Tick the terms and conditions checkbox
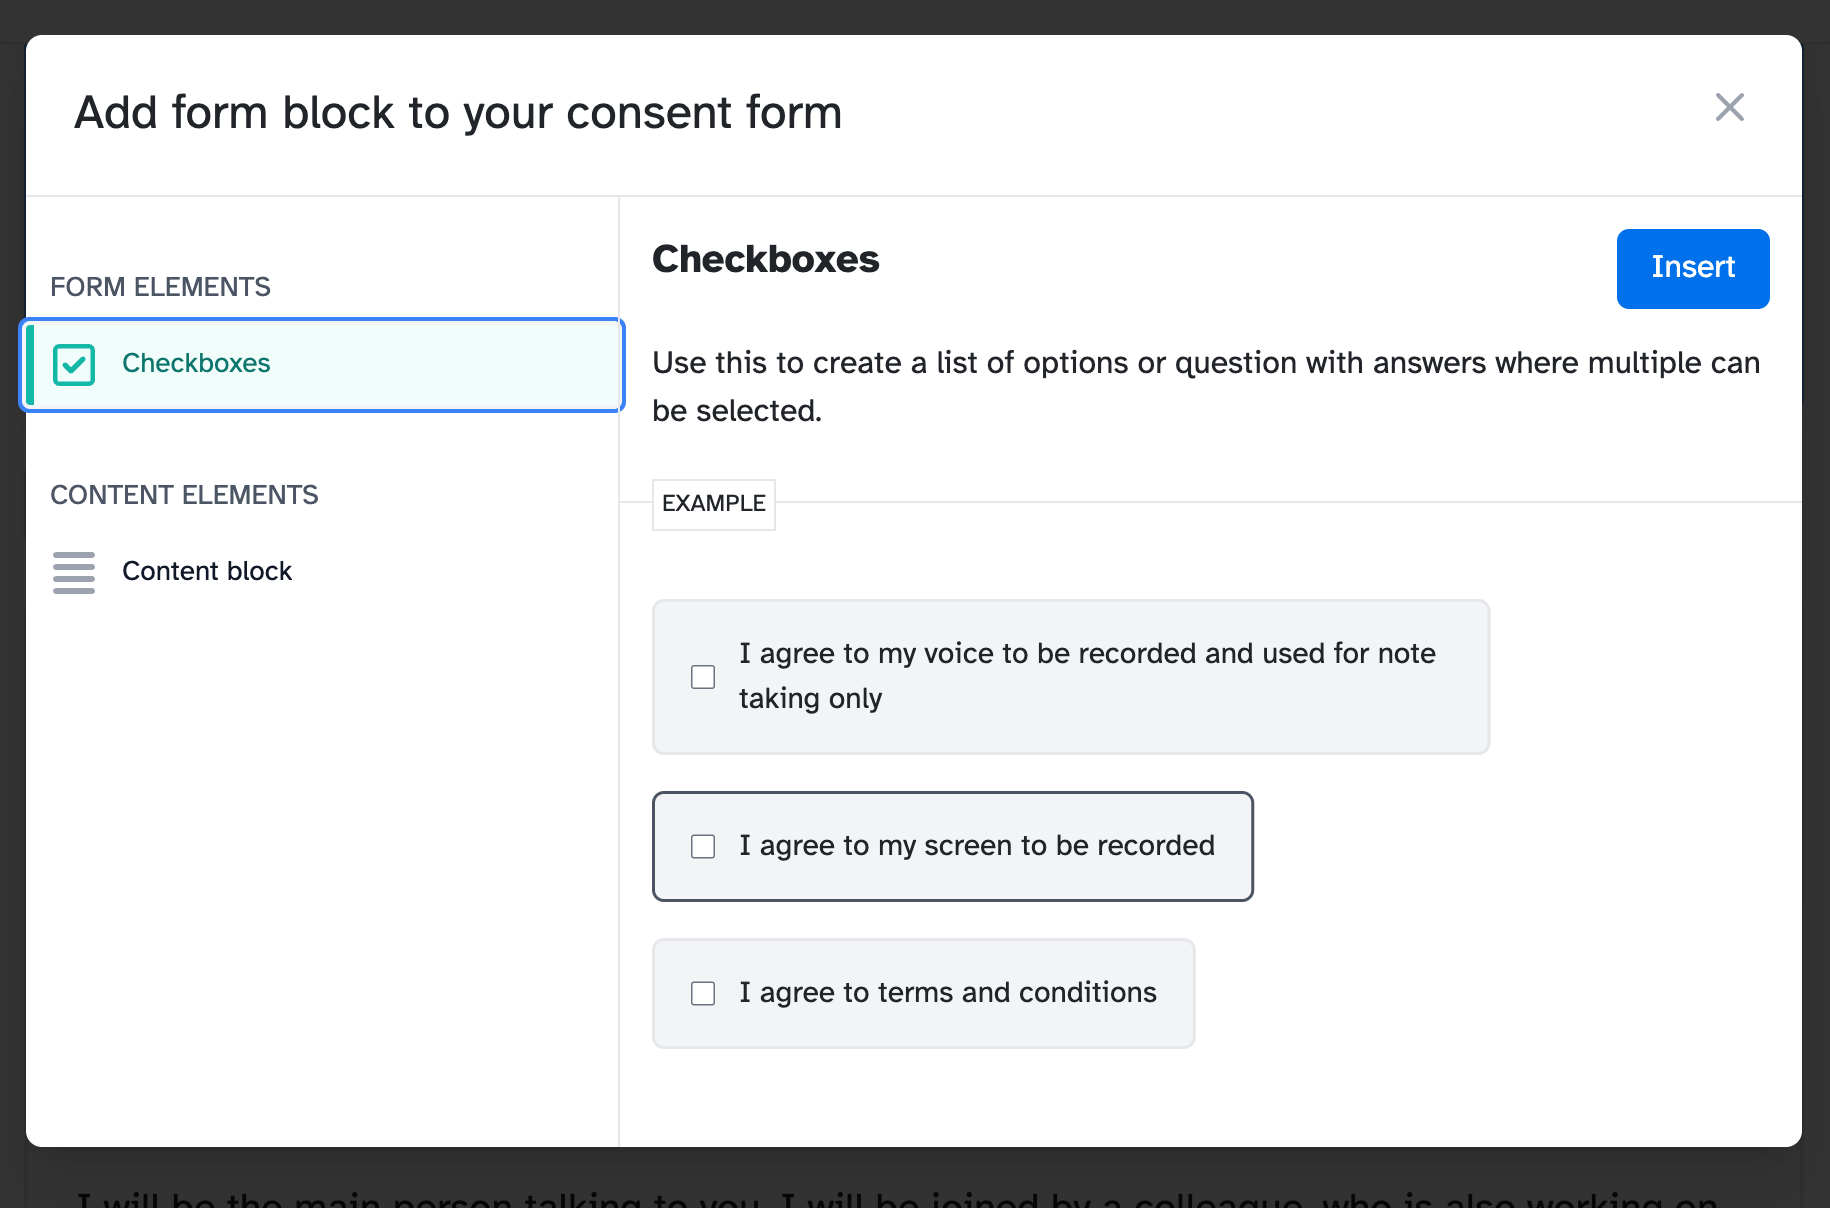This screenshot has height=1208, width=1830. tap(702, 993)
